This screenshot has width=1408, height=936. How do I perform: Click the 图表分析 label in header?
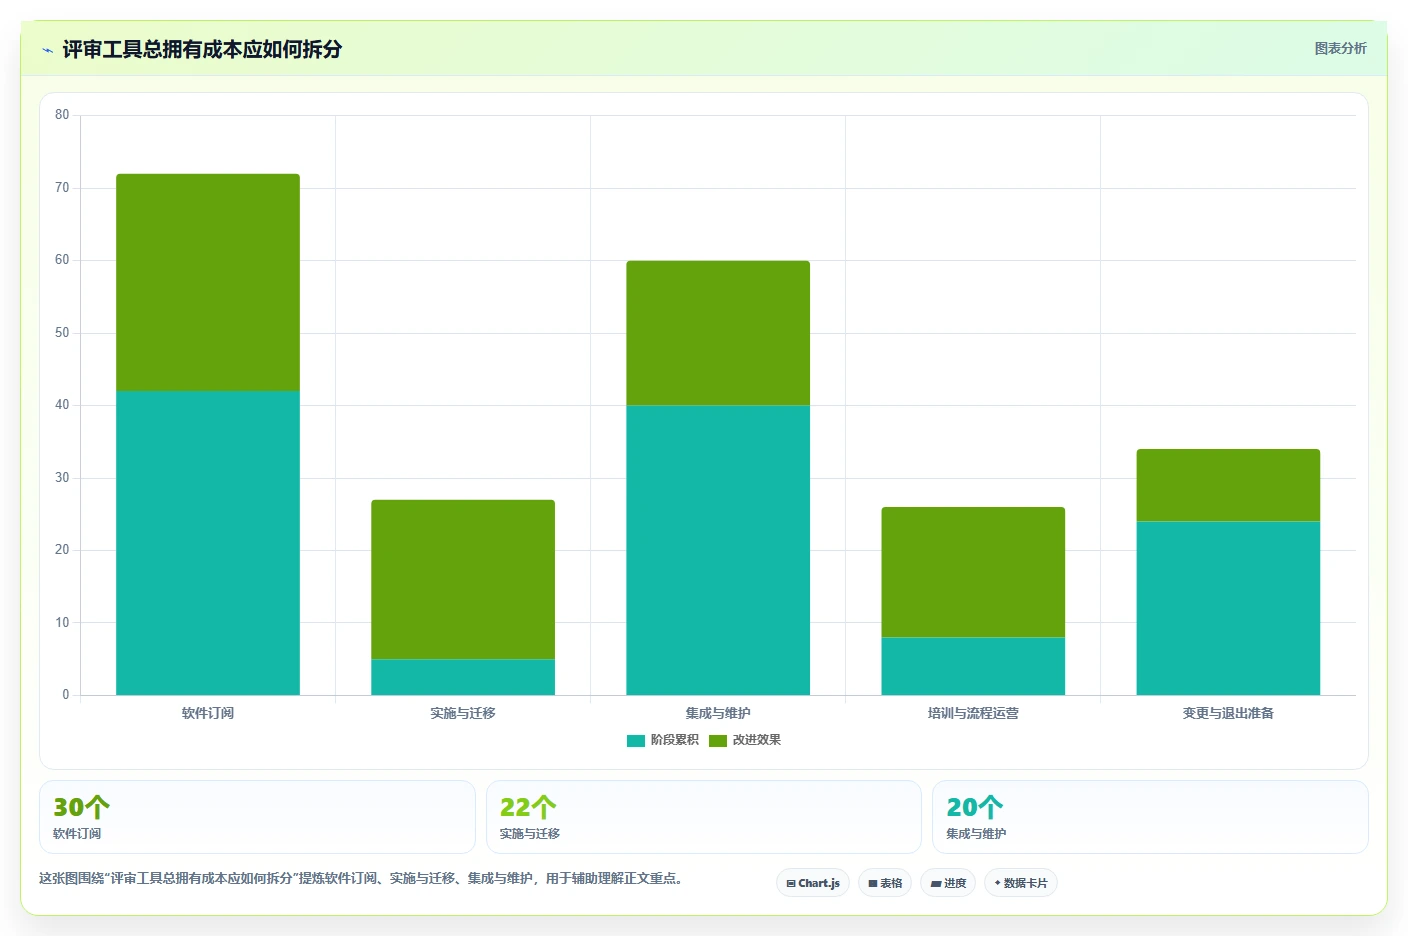1340,48
